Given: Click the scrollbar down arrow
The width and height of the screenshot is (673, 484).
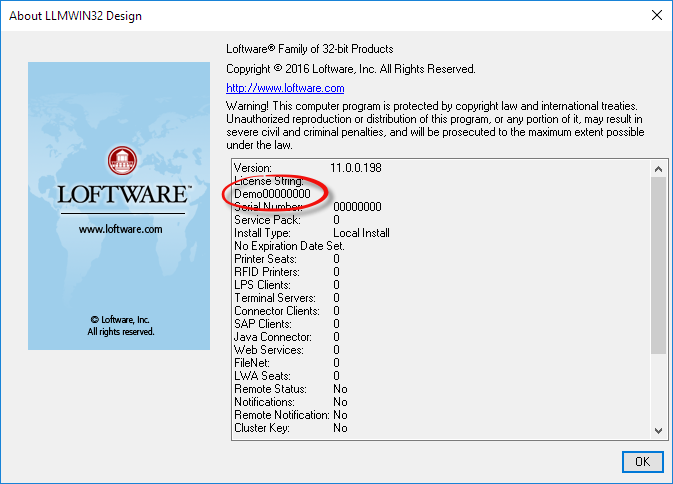Looking at the screenshot, I should [x=658, y=431].
